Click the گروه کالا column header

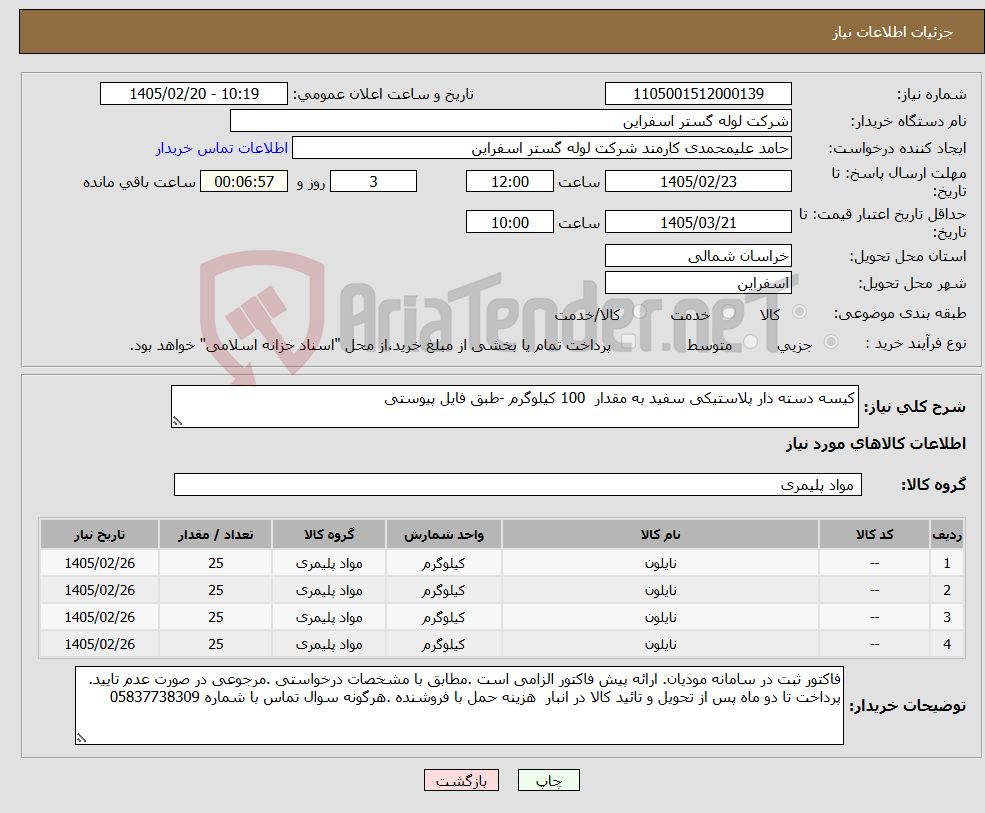329,535
